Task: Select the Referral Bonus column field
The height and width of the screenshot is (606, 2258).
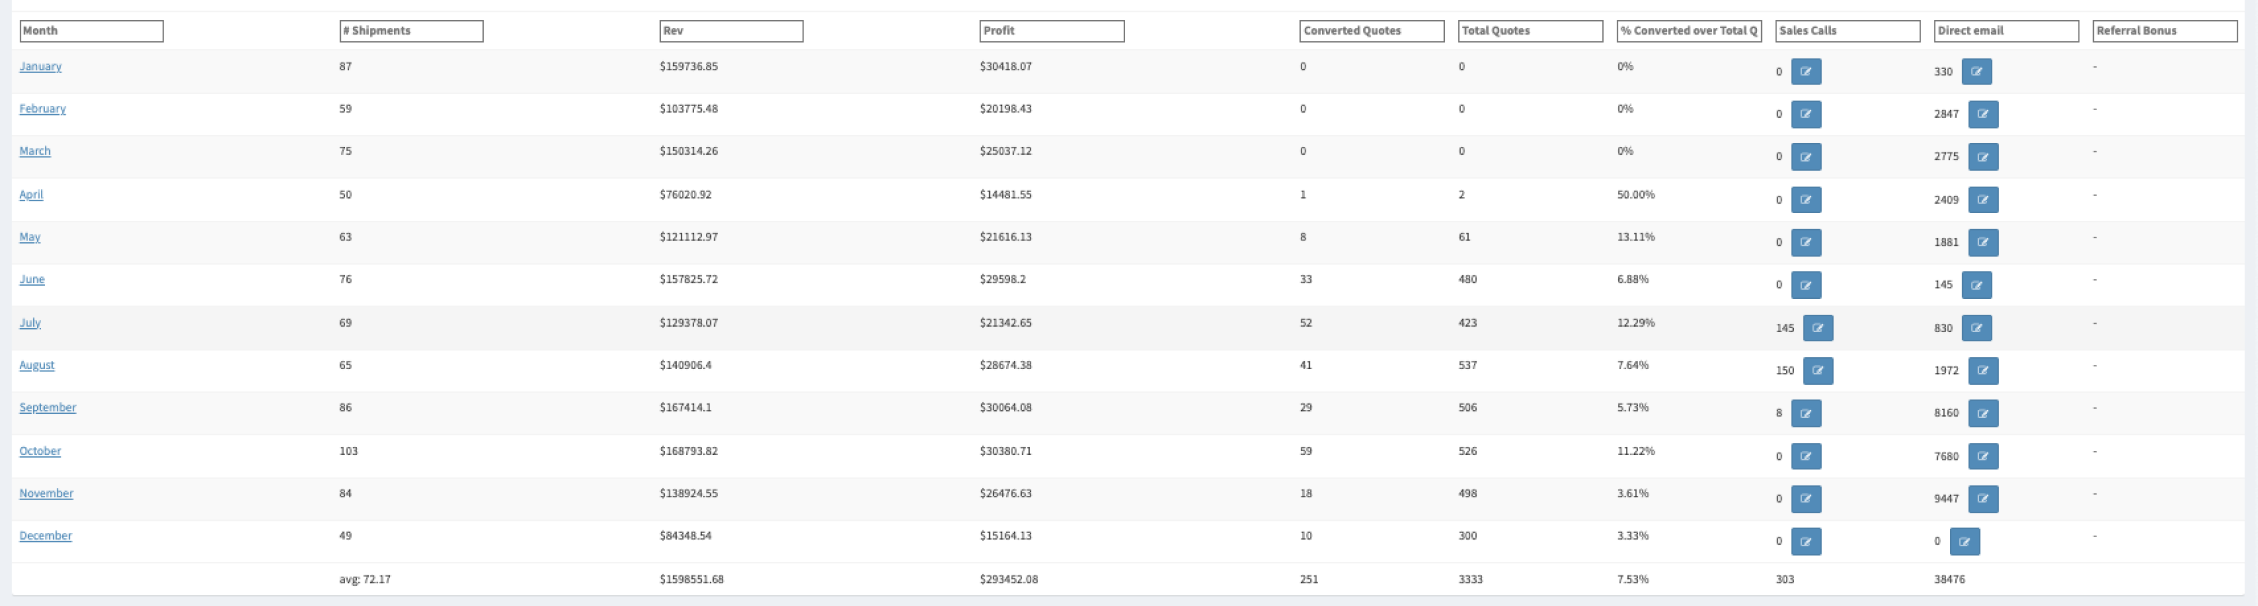Action: pyautogui.click(x=2164, y=31)
